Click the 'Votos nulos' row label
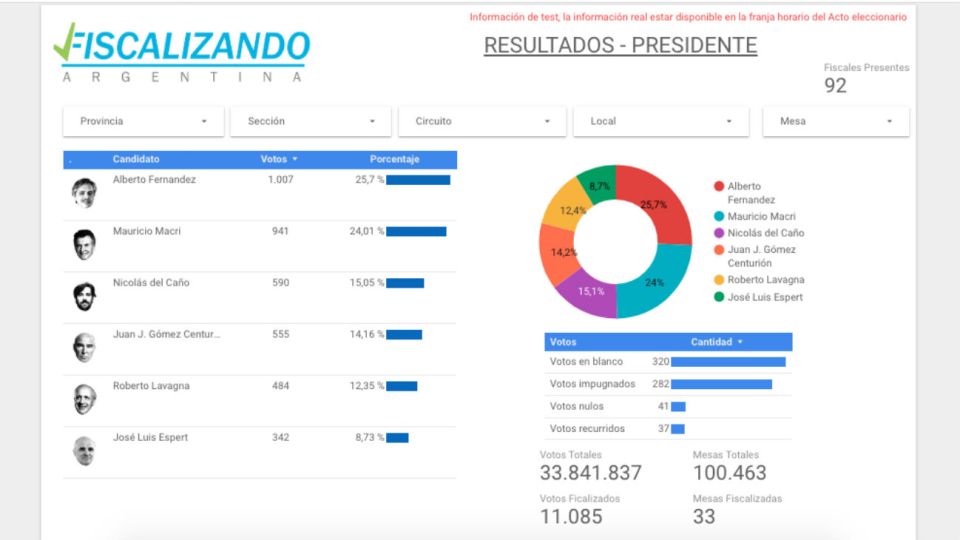The image size is (960, 540). pos(577,406)
